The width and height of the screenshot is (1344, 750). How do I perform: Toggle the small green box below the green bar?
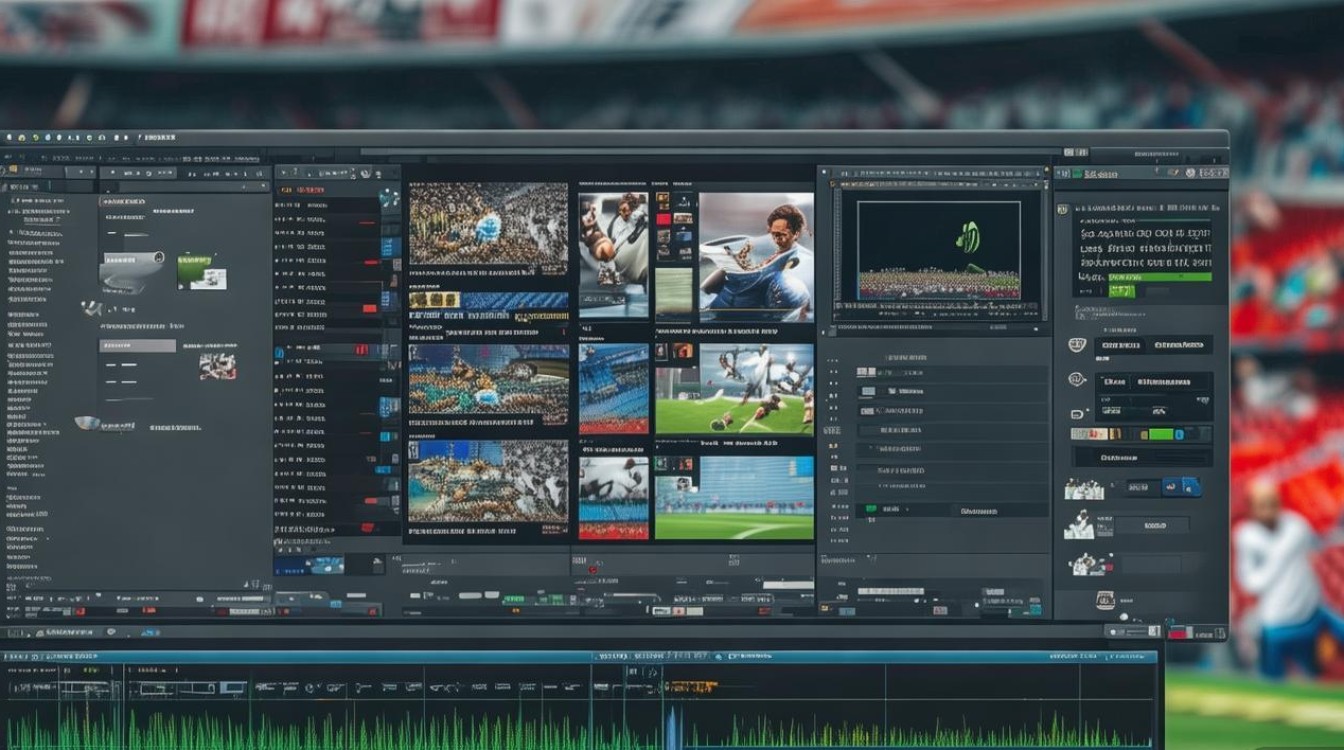click(x=1121, y=291)
